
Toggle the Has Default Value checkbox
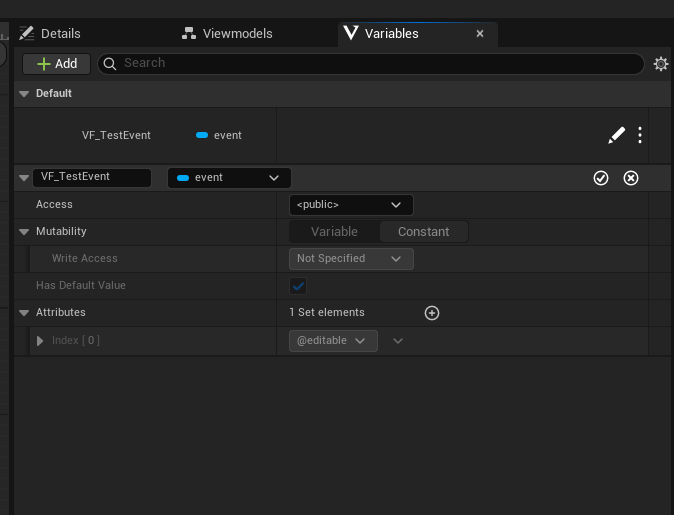298,286
